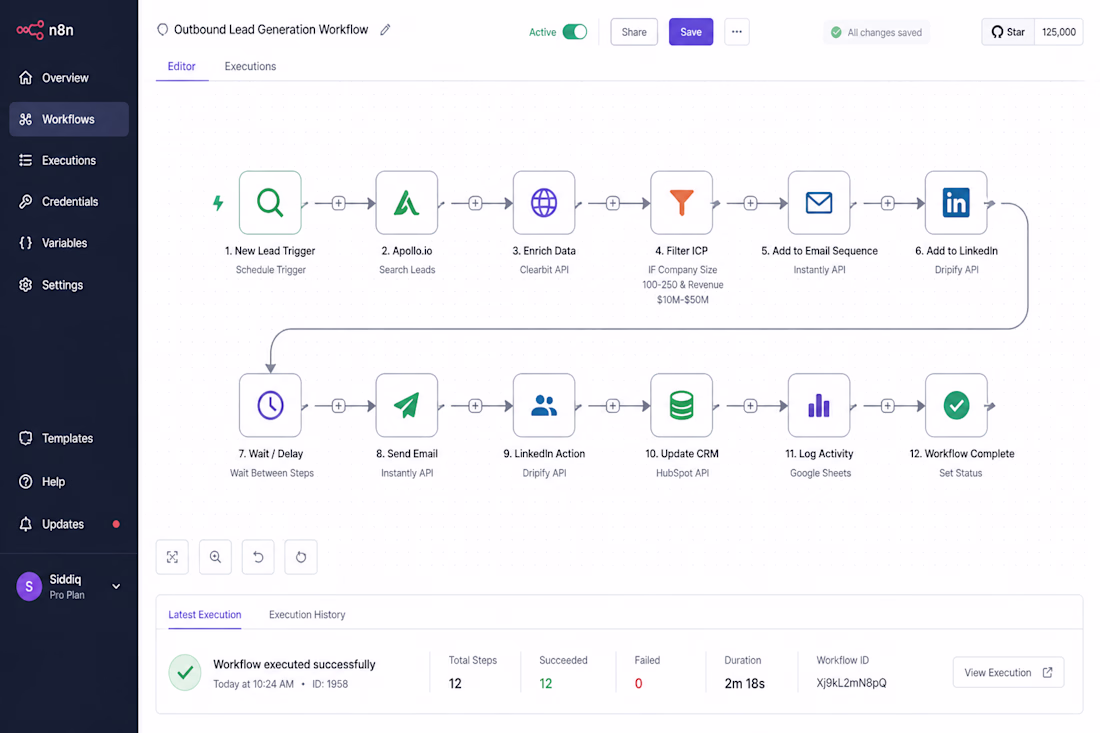The height and width of the screenshot is (733, 1100).
Task: Click the Duration 2m 18s value
Action: coord(744,683)
